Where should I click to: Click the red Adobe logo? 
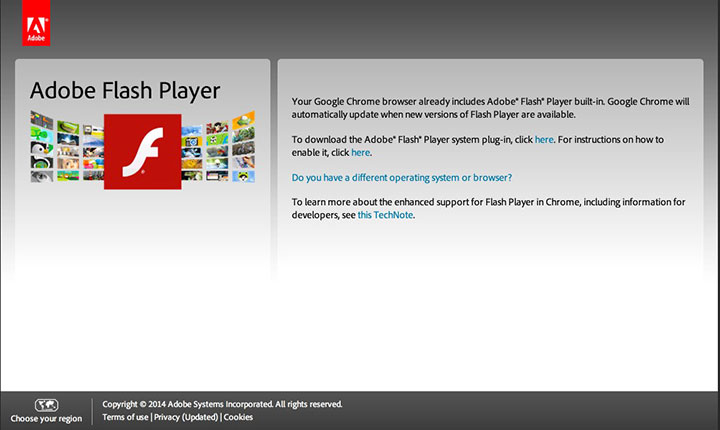36,23
